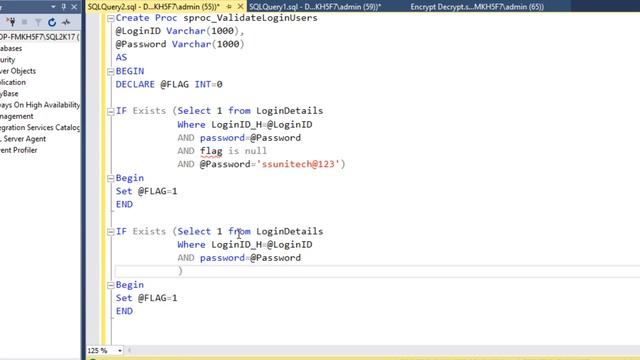This screenshot has width=640, height=360.
Task: Collapse the Create Proc code block
Action: click(x=110, y=18)
